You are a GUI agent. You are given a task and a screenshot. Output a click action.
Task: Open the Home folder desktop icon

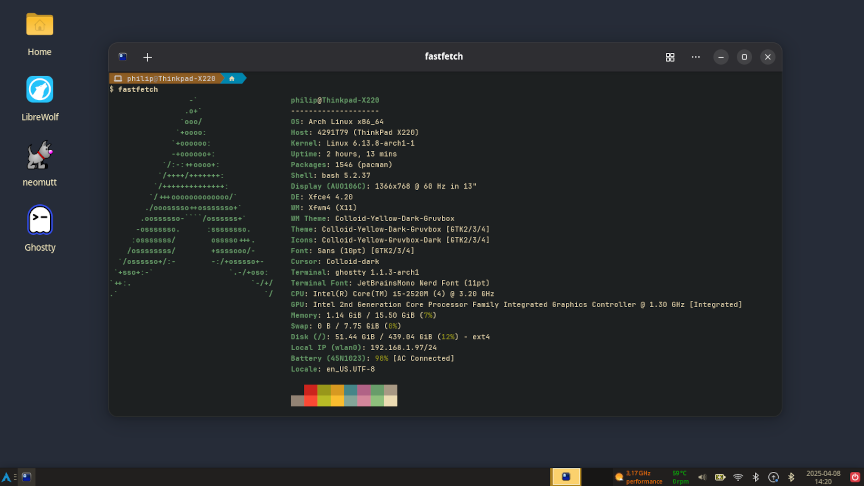(40, 34)
